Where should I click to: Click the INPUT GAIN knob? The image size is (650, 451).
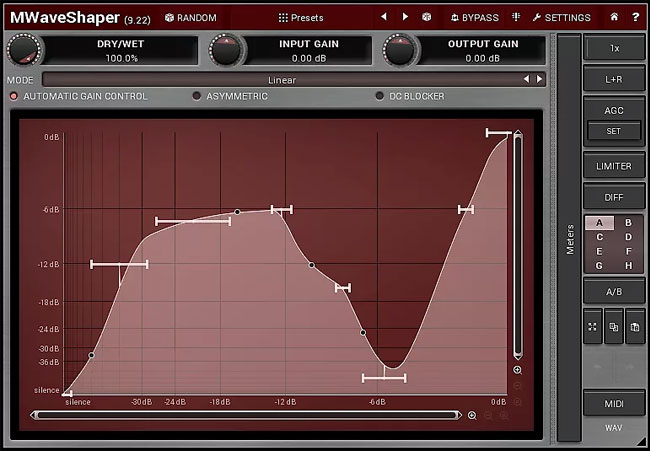[226, 50]
